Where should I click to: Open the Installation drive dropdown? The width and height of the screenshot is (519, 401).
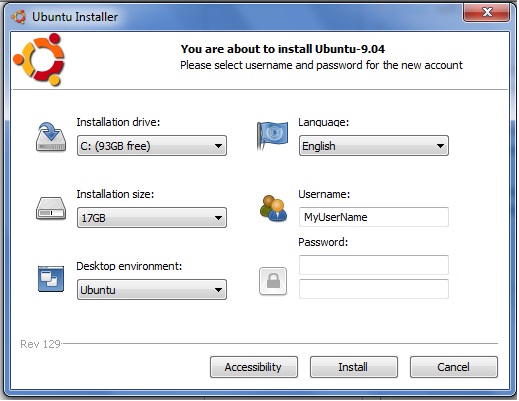click(x=152, y=146)
